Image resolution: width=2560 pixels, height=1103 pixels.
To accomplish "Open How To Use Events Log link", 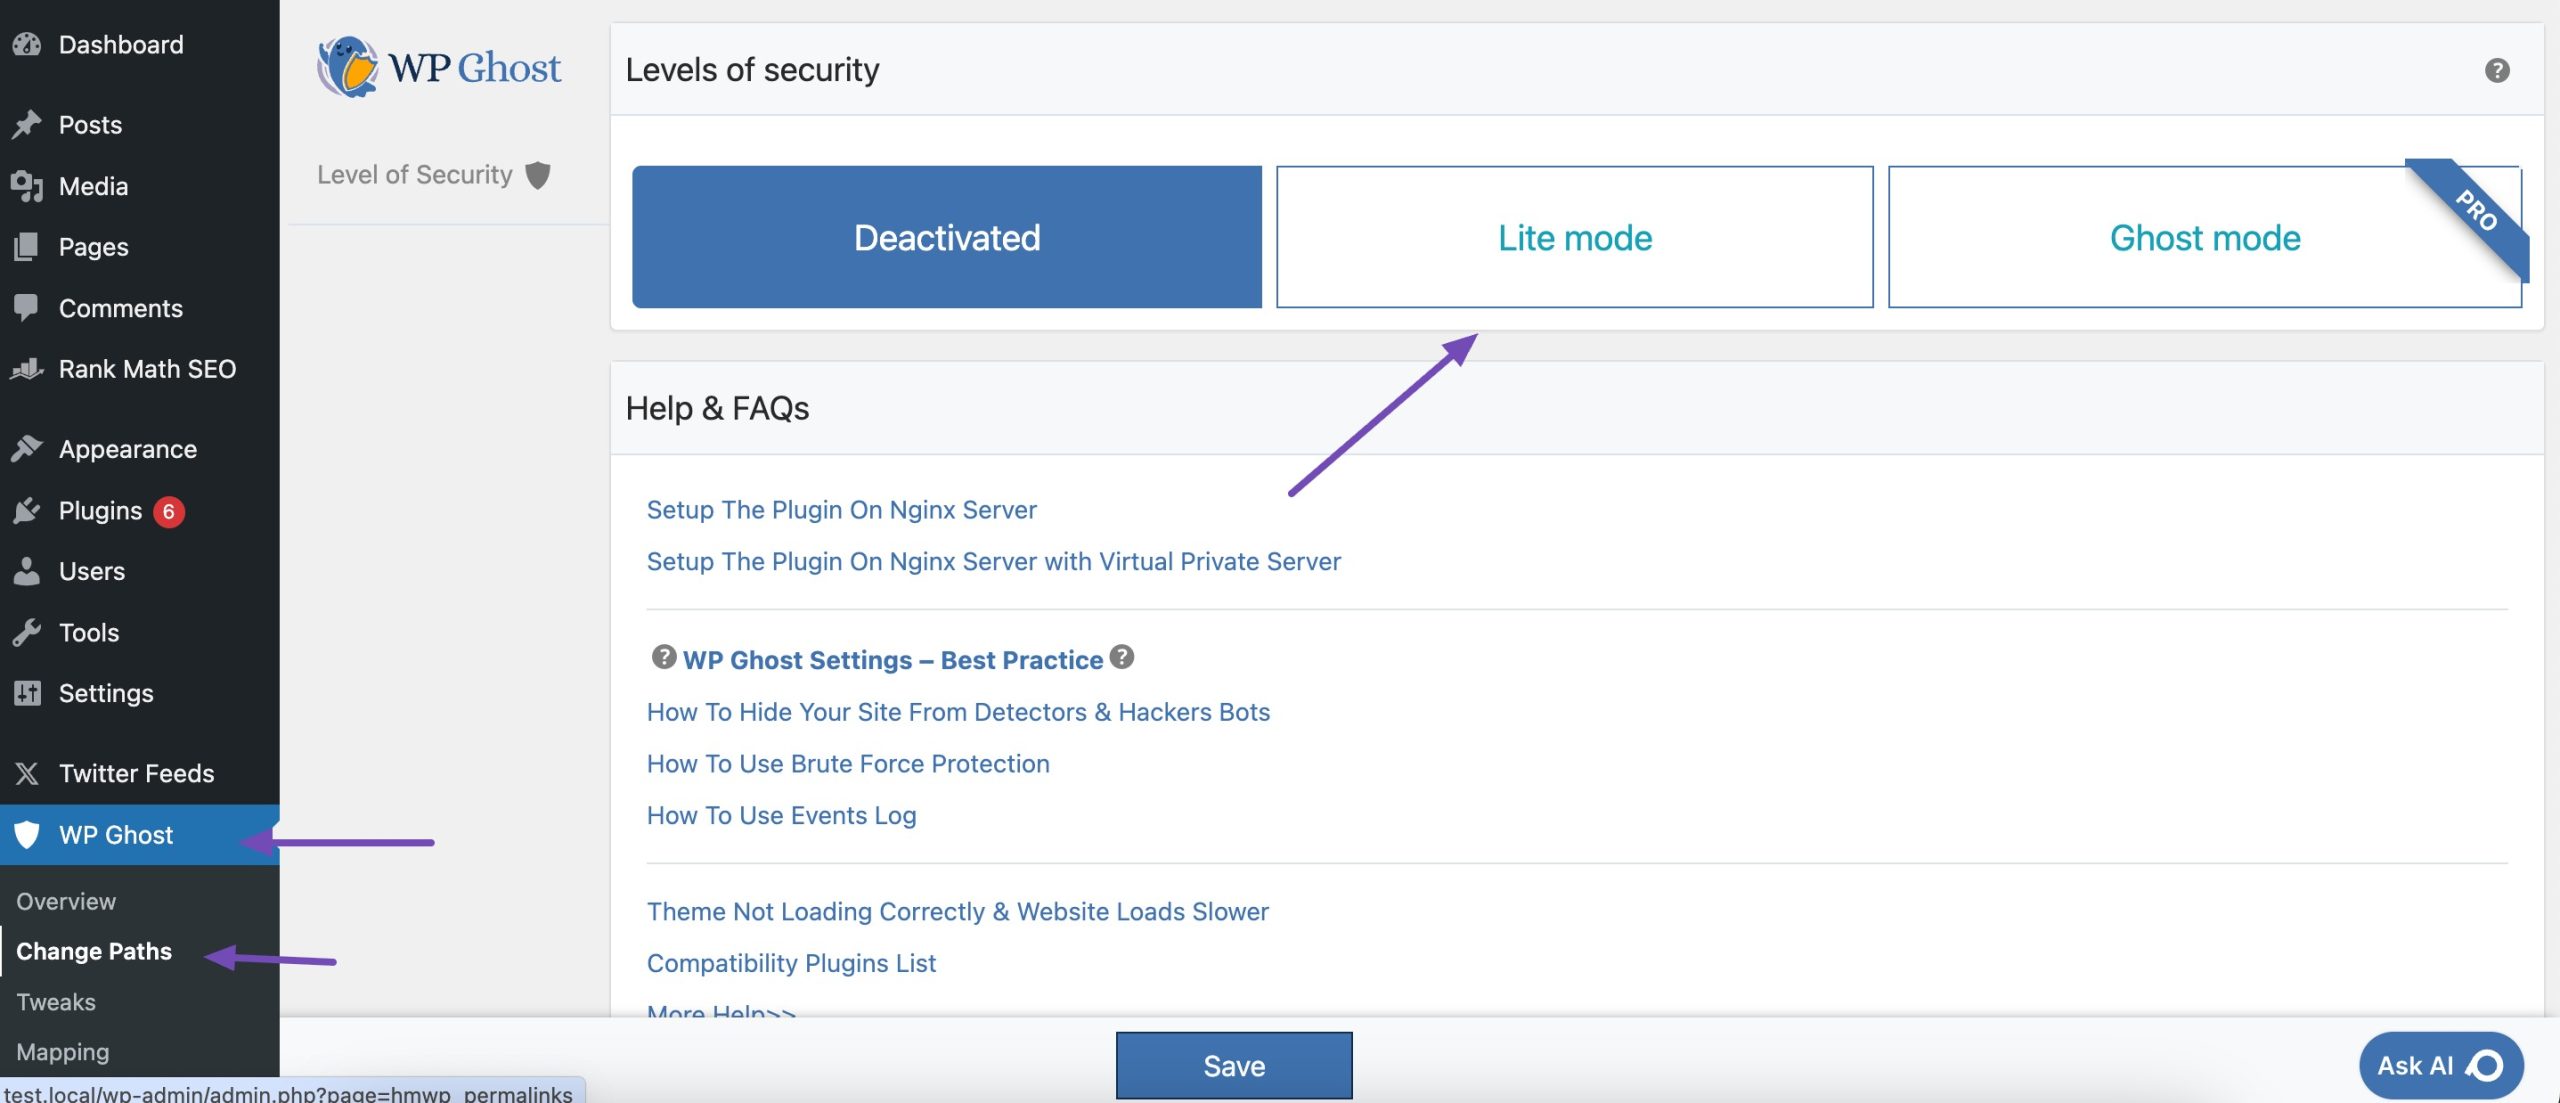I will pyautogui.click(x=781, y=815).
